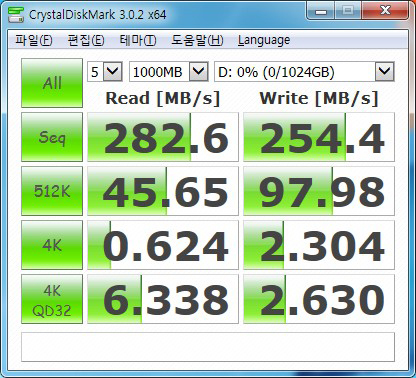Select the 512K read value 45.65
The height and width of the screenshot is (378, 416).
[163, 191]
